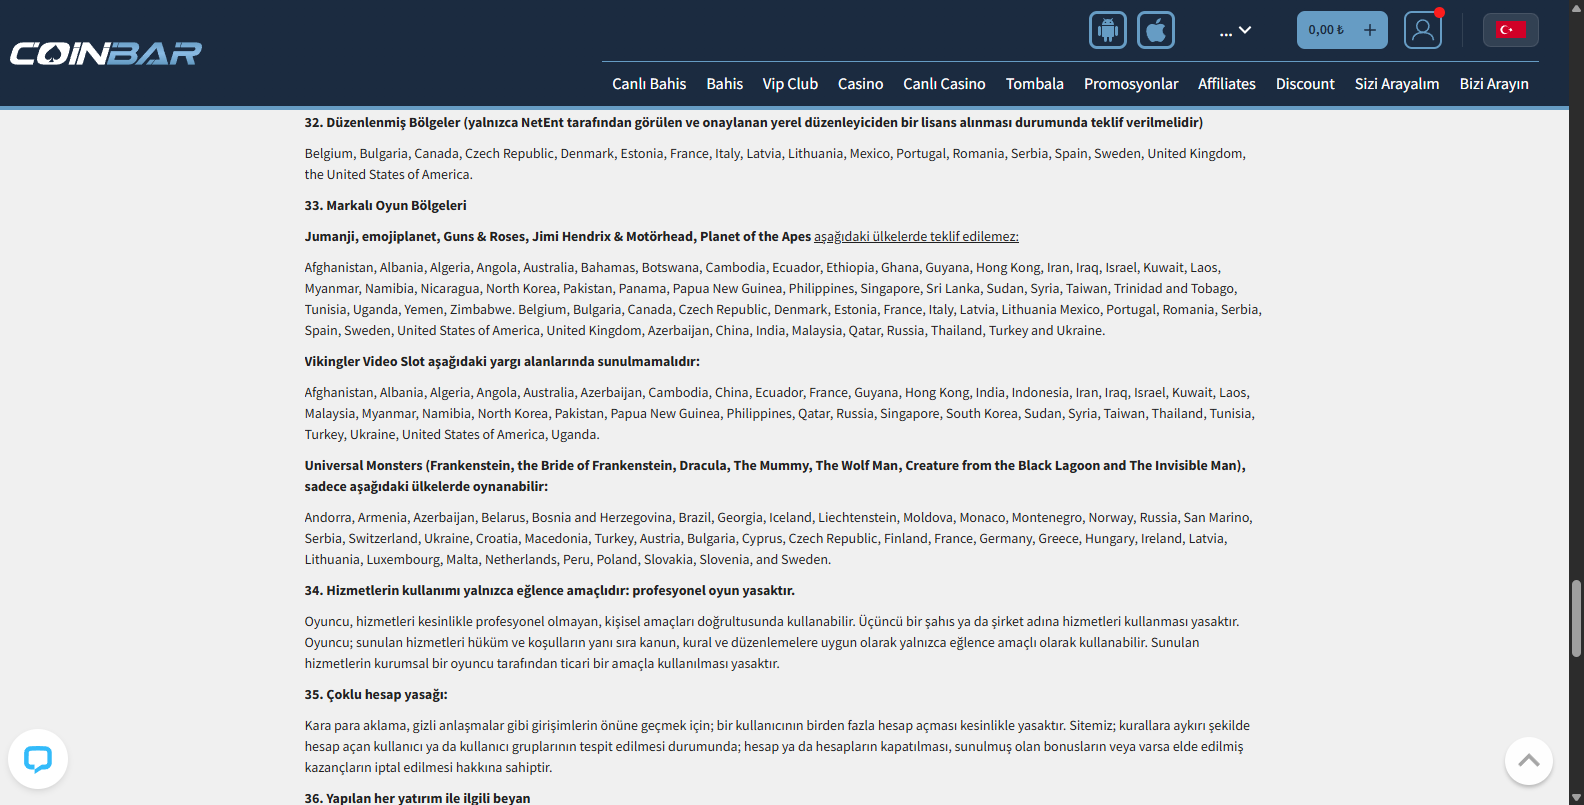
Task: Click the Affiliates navigation link
Action: click(x=1226, y=84)
